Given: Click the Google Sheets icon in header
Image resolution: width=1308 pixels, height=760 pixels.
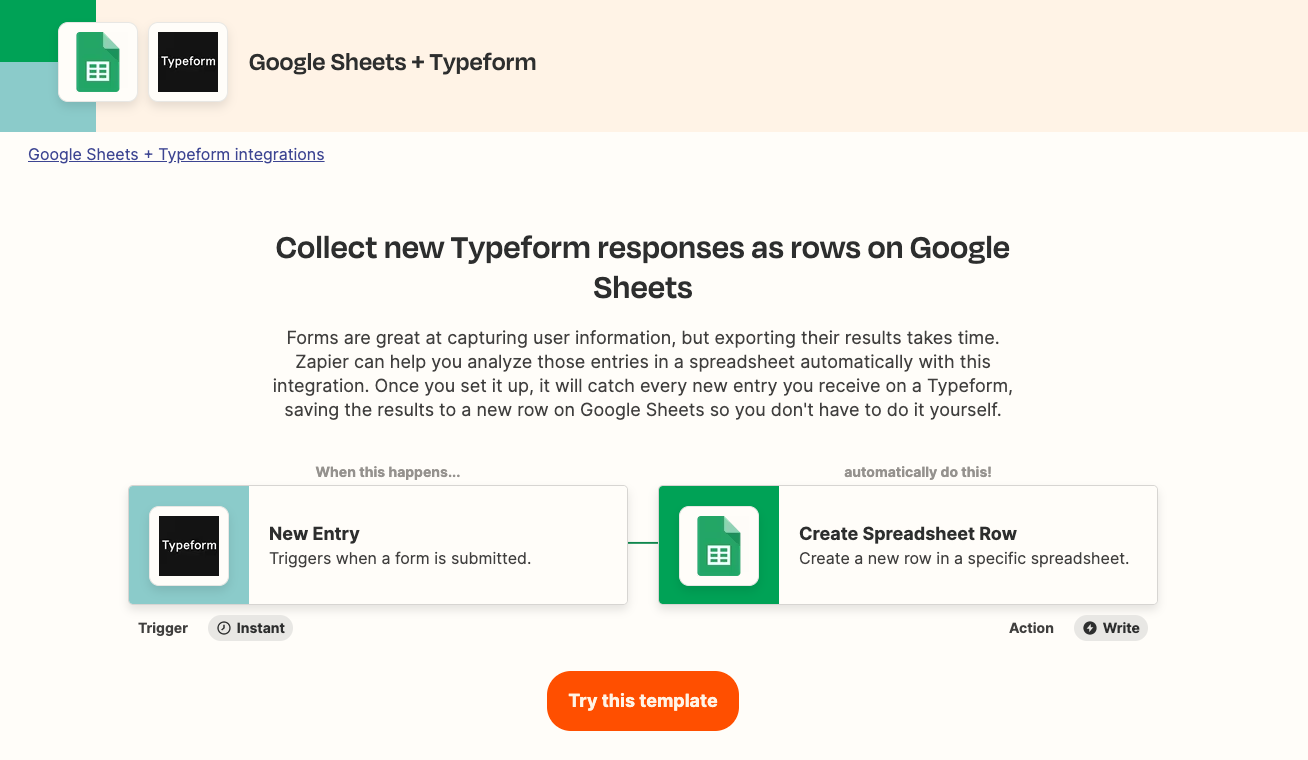Looking at the screenshot, I should (98, 62).
